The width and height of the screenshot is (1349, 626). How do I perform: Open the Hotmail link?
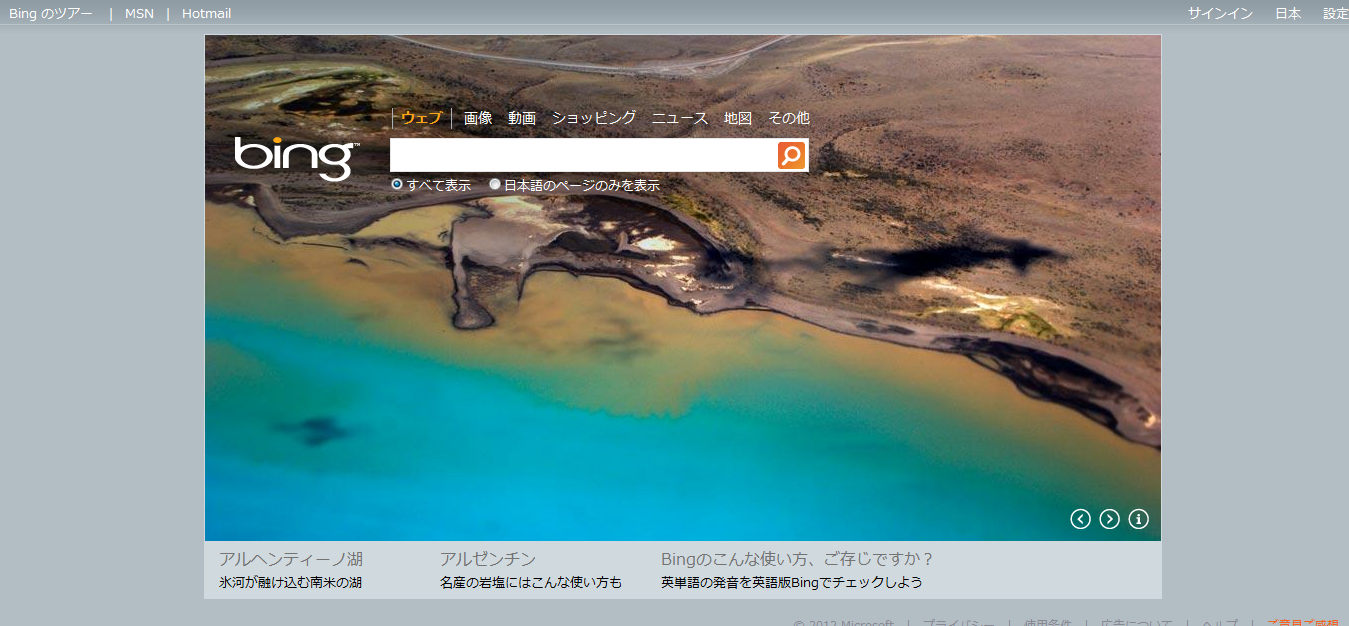pos(206,13)
